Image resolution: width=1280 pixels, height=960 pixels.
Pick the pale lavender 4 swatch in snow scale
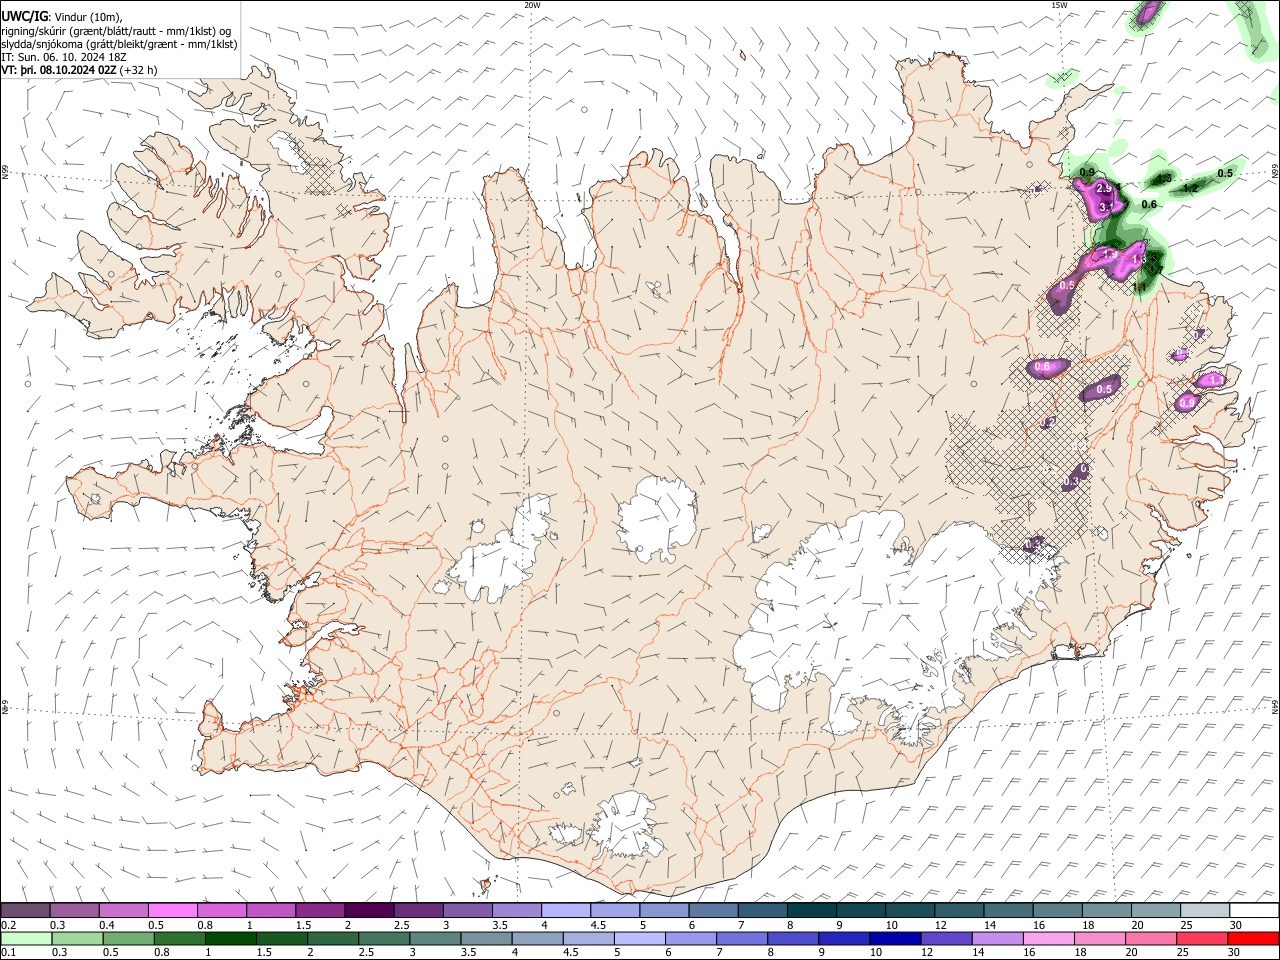point(565,911)
